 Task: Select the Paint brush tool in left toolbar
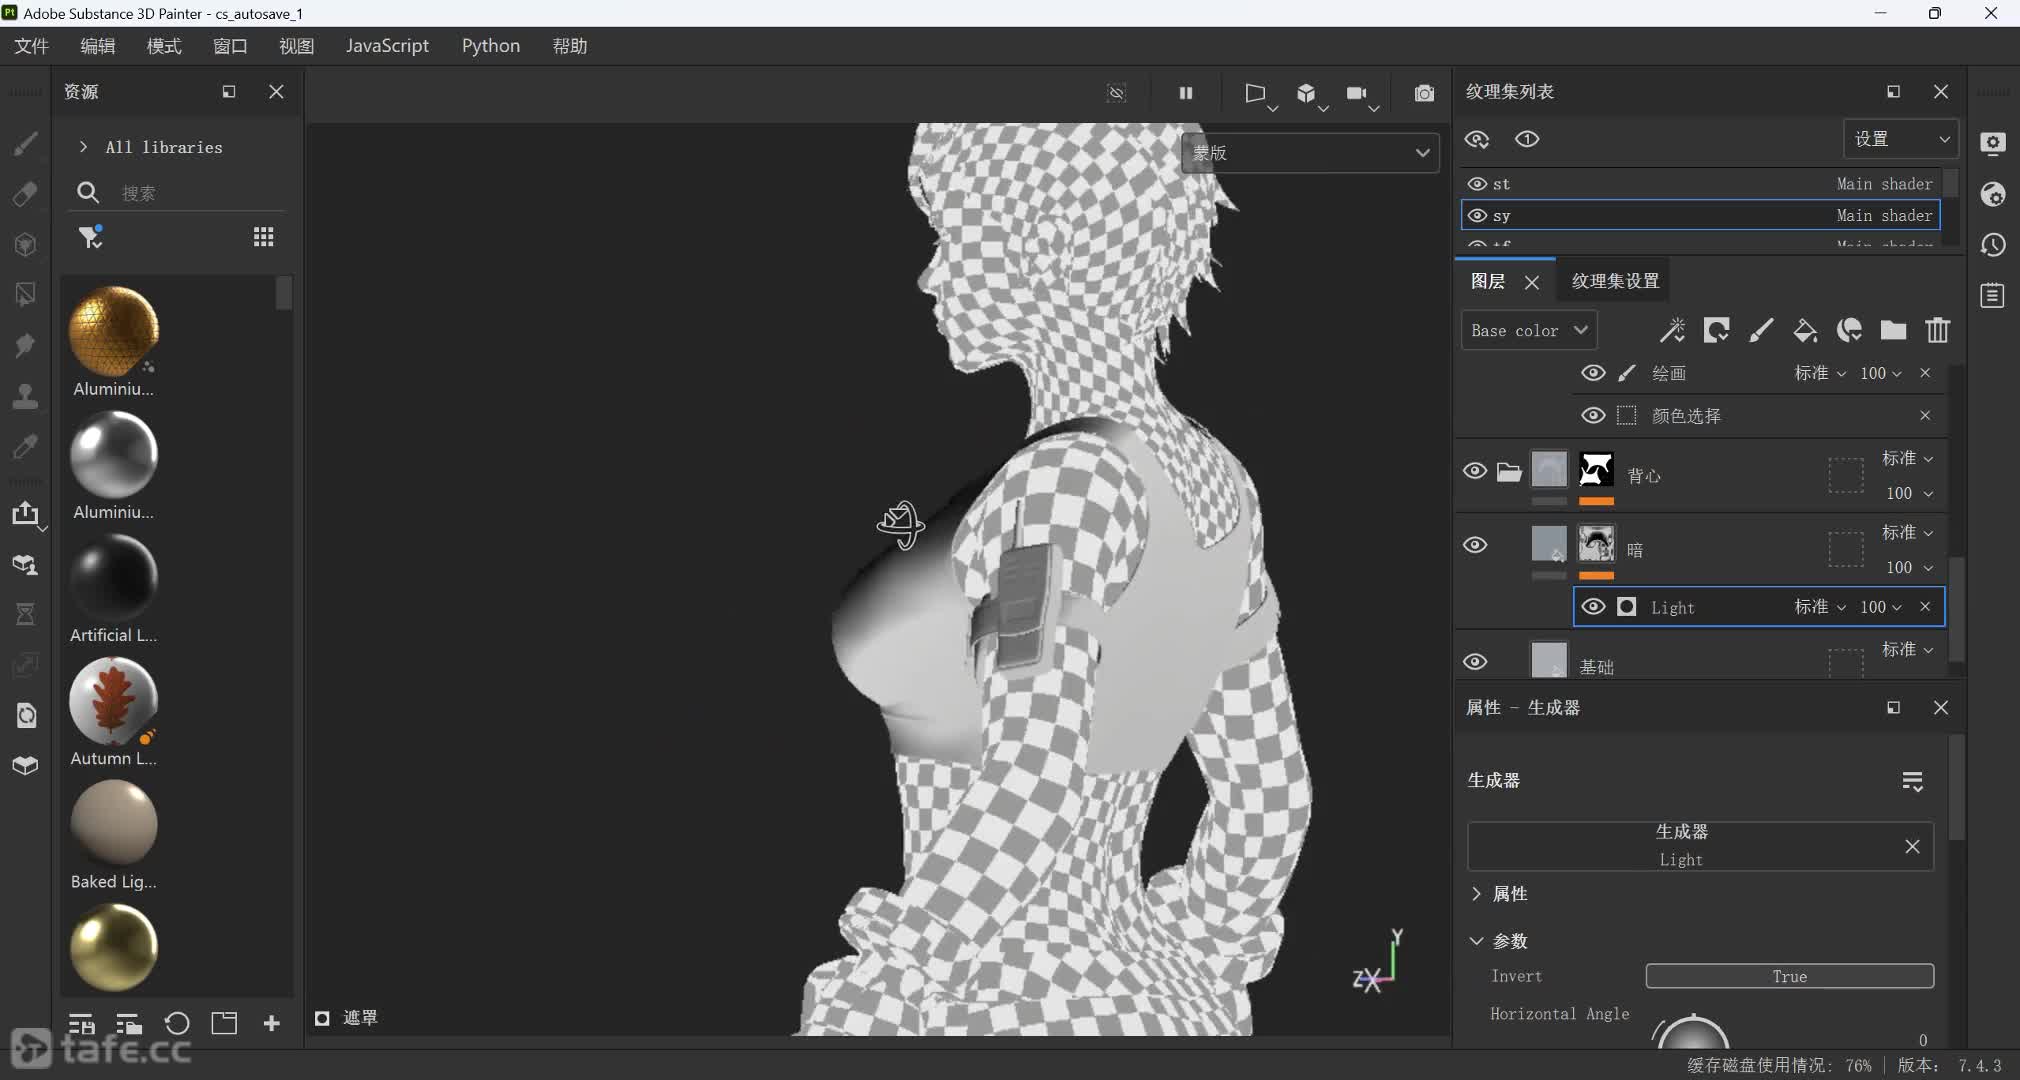pos(26,143)
